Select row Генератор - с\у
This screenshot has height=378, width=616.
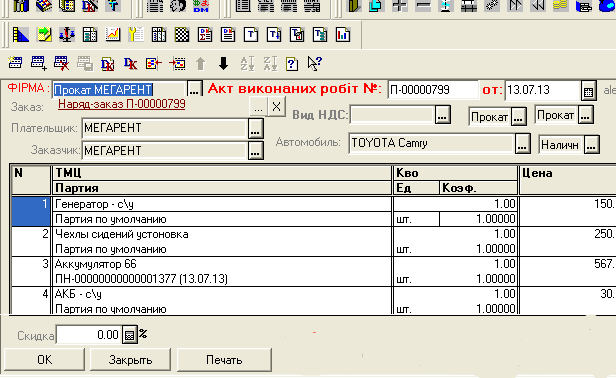pos(222,204)
